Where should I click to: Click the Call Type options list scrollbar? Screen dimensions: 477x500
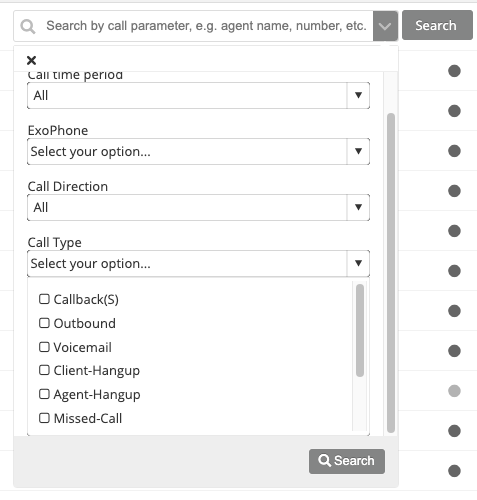coord(360,330)
